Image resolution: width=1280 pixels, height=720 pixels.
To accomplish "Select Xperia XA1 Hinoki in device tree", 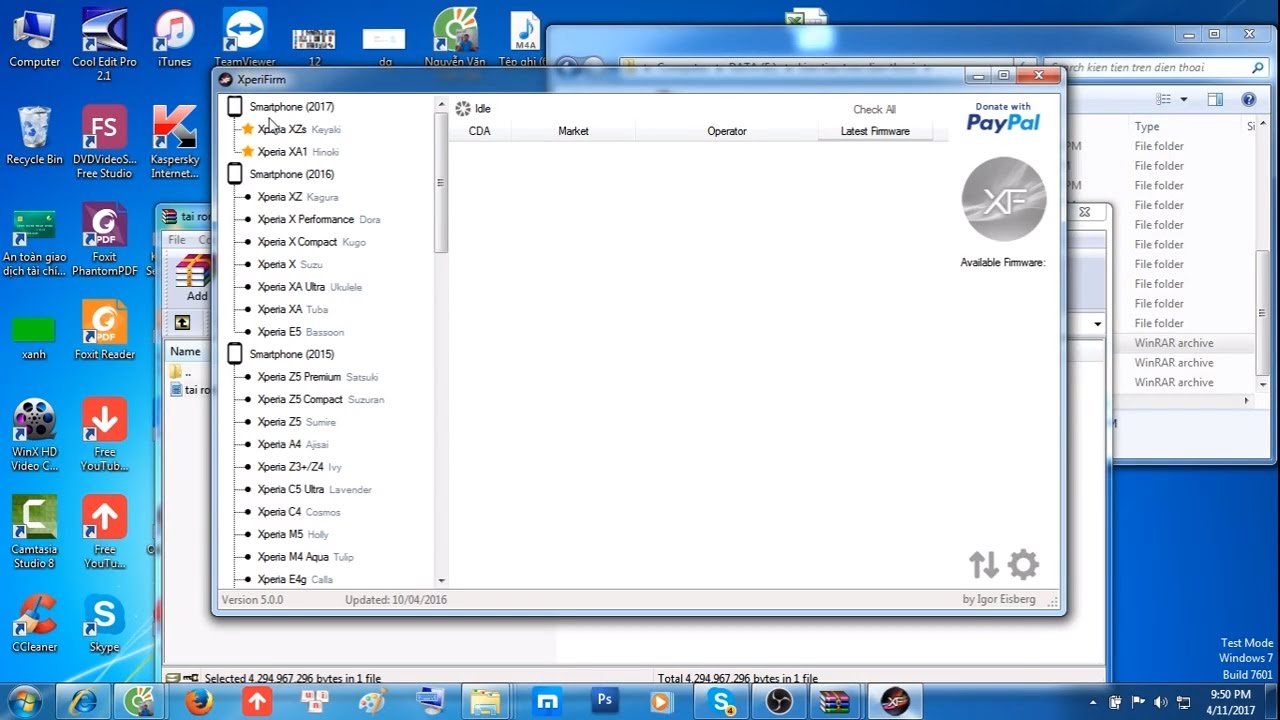I will [x=297, y=152].
